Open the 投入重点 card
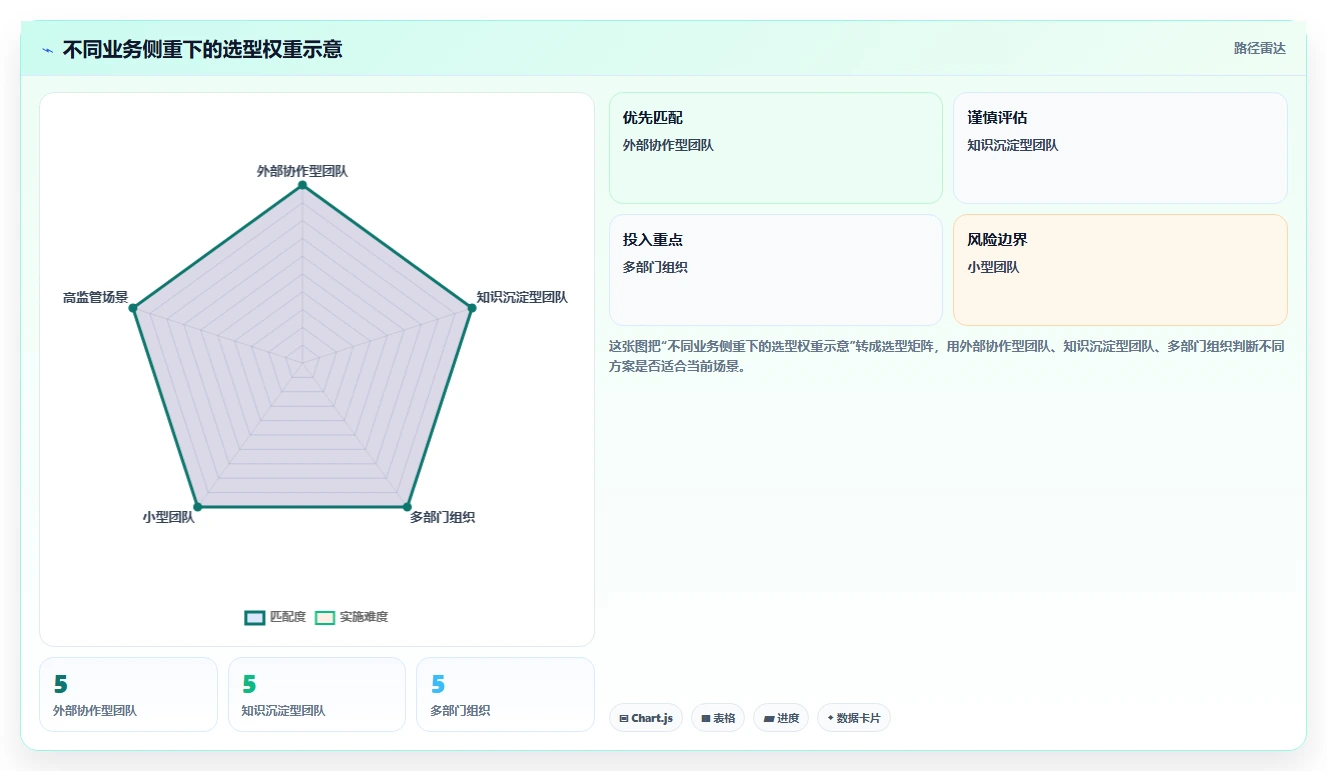The image size is (1327, 771). point(776,270)
